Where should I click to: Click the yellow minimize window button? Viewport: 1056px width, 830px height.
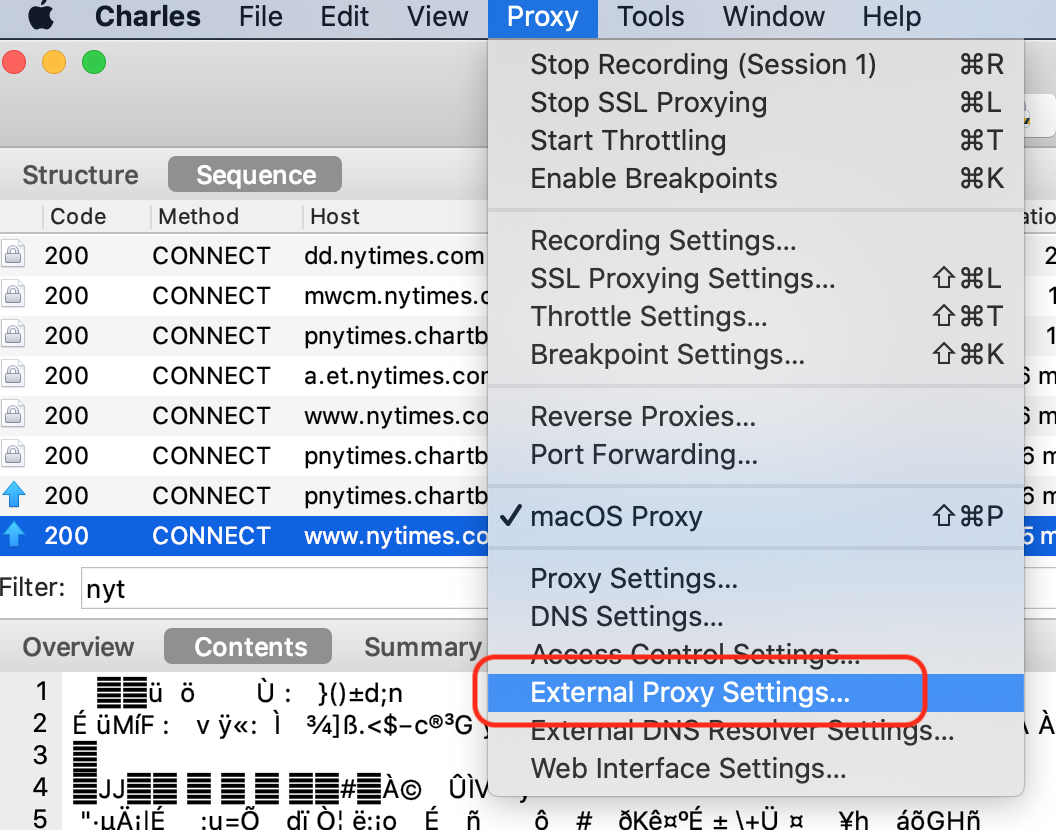click(54, 63)
